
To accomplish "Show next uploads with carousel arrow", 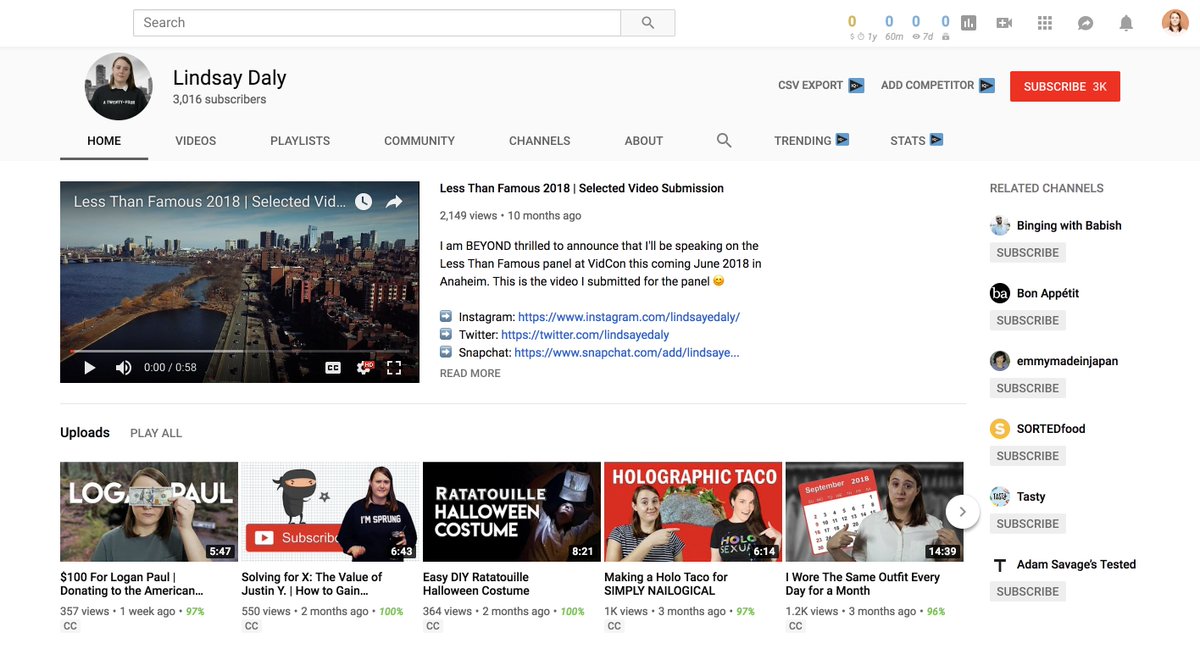I will 962,512.
